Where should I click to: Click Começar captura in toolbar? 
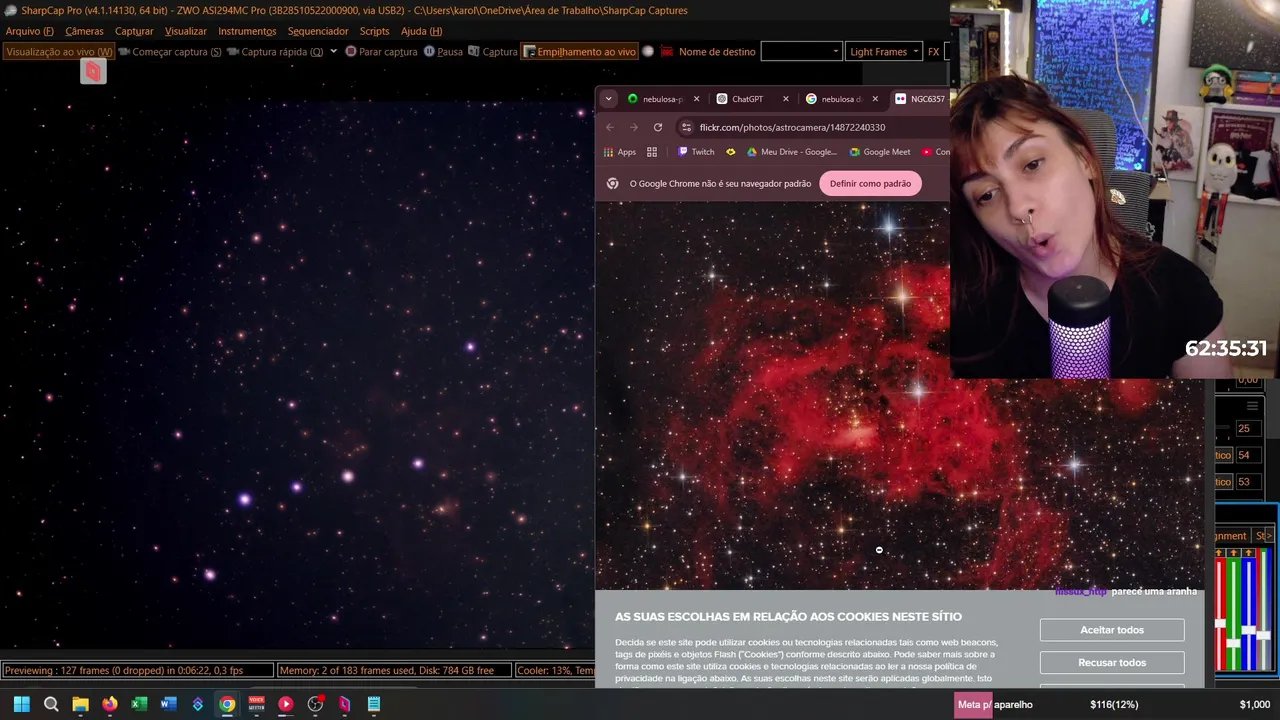click(x=169, y=52)
